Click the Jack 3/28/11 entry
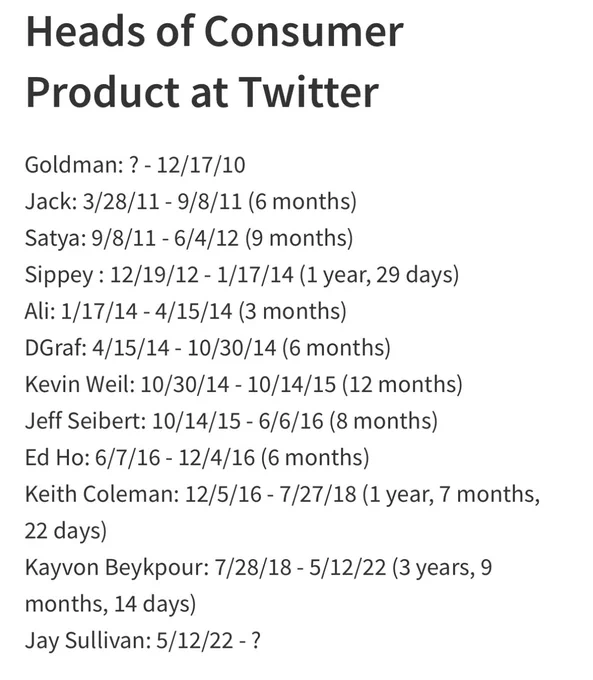Screen dimensions: 593x680 point(190,202)
